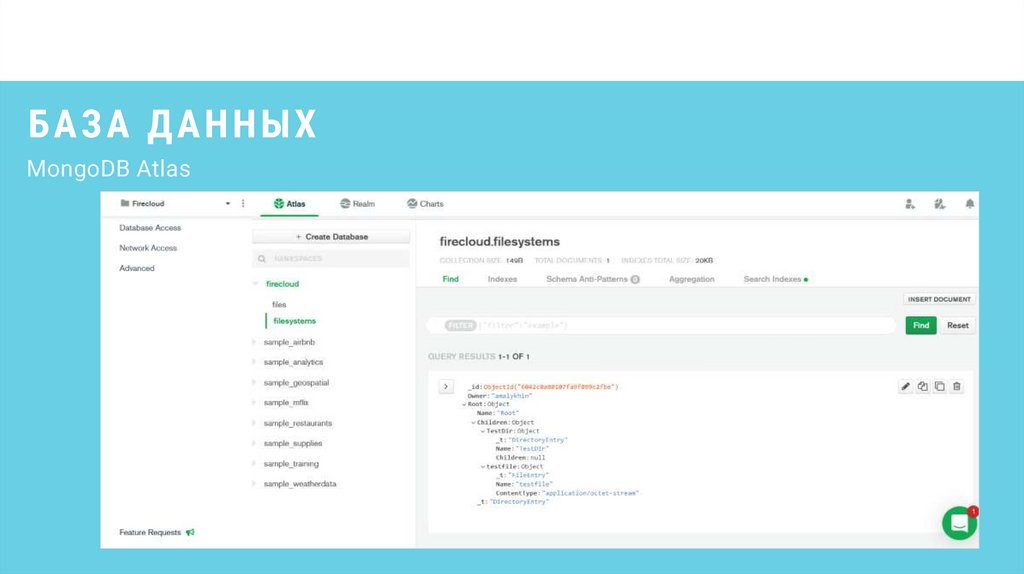
Task: Click the clone document icon
Action: (x=940, y=386)
